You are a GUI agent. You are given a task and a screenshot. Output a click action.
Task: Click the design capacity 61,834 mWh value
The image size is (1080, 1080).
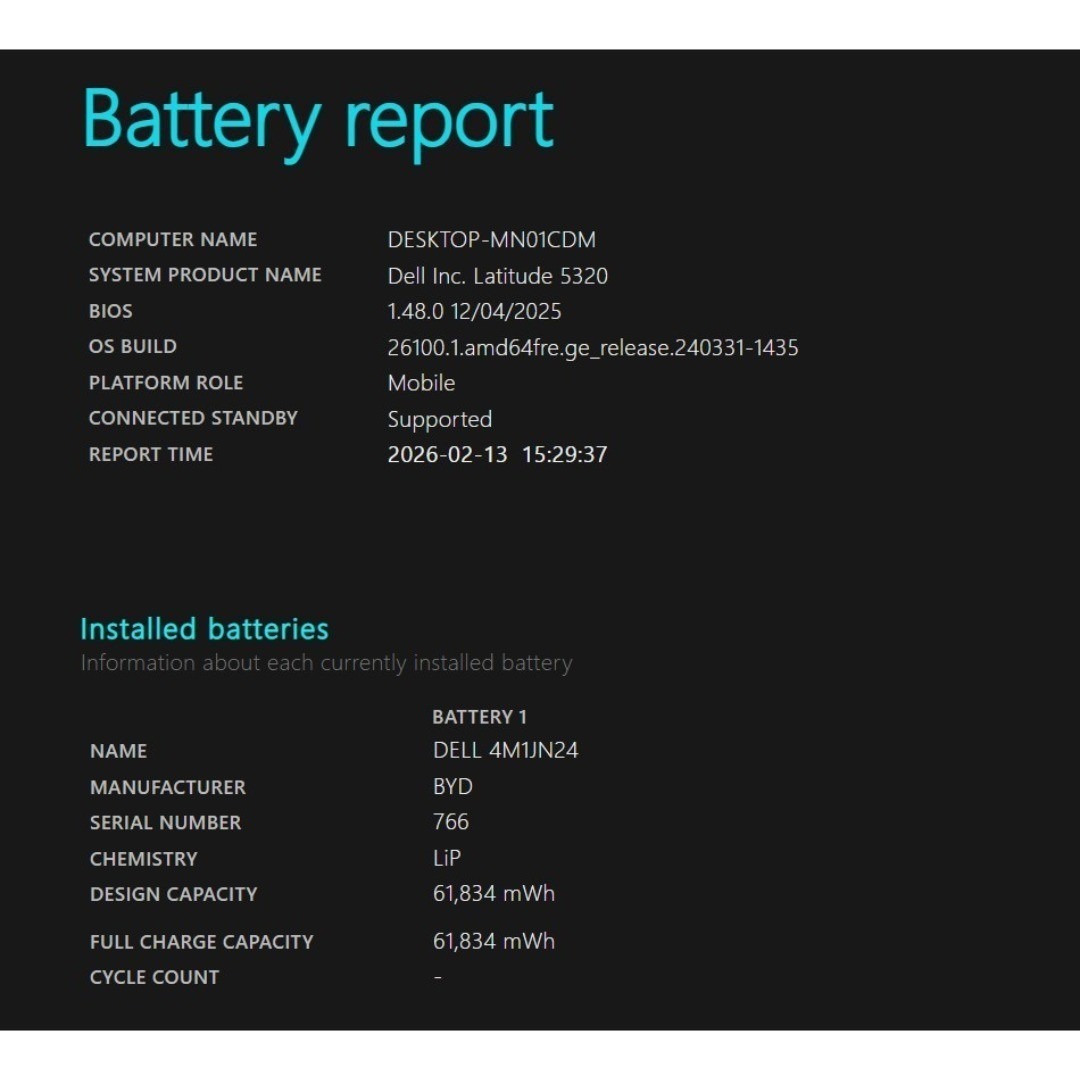click(x=493, y=894)
